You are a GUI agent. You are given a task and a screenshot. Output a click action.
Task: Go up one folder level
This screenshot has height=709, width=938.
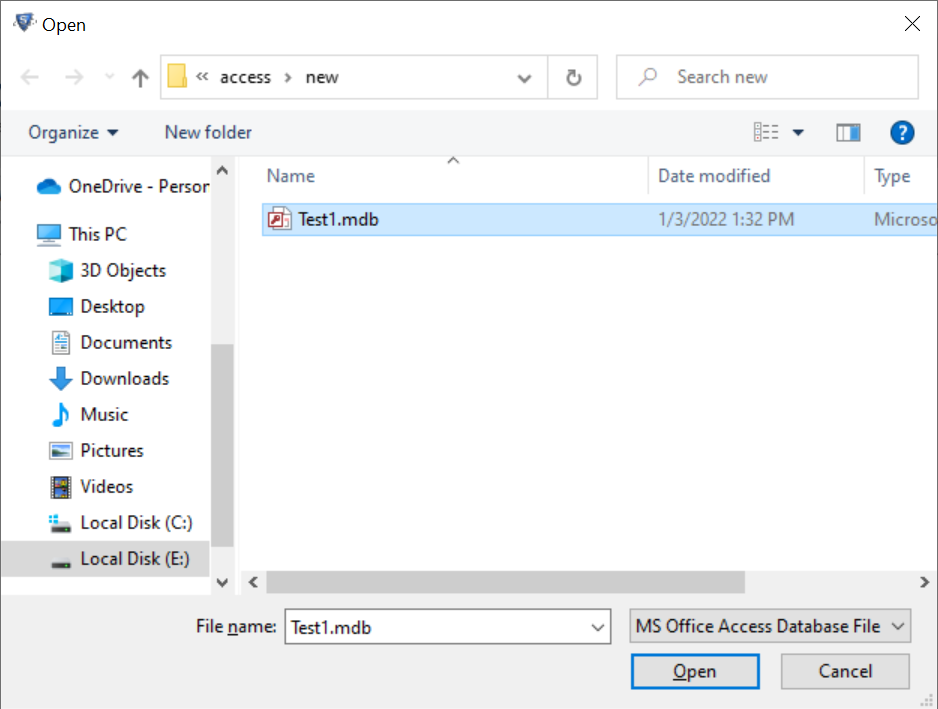(x=141, y=77)
